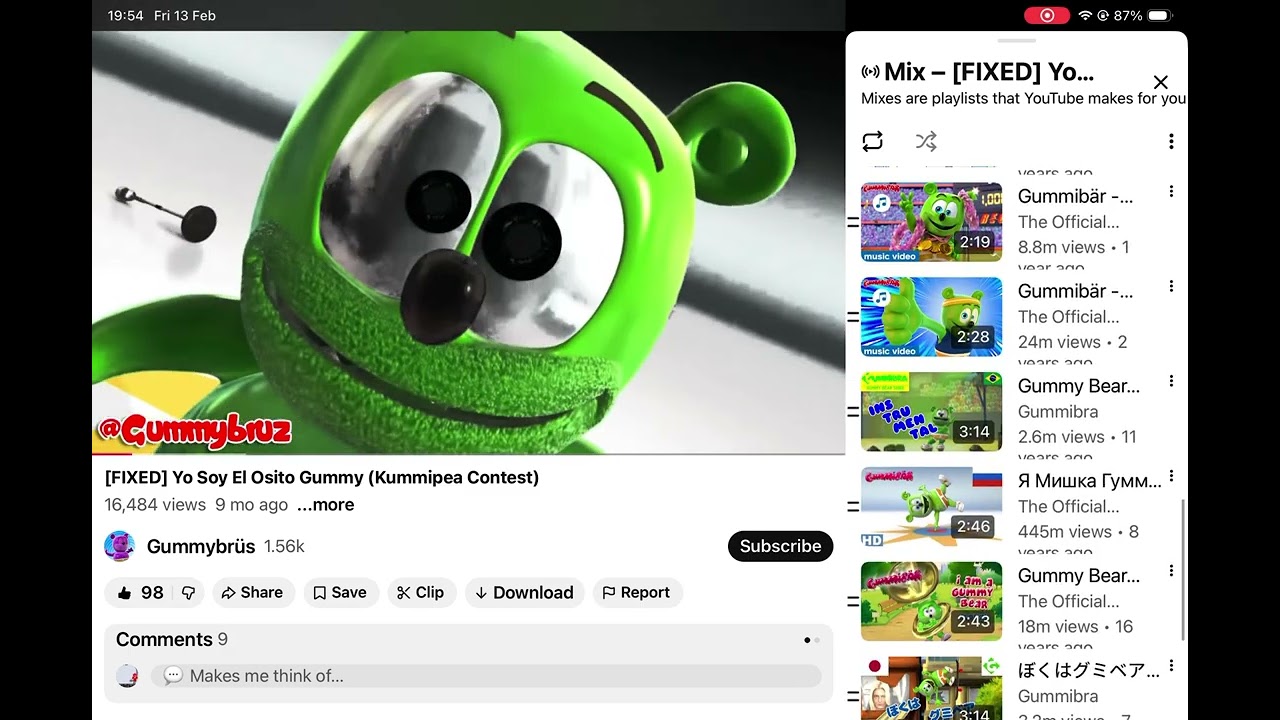
Task: Play the 2:19 Gummibär thumbnail
Action: point(931,222)
